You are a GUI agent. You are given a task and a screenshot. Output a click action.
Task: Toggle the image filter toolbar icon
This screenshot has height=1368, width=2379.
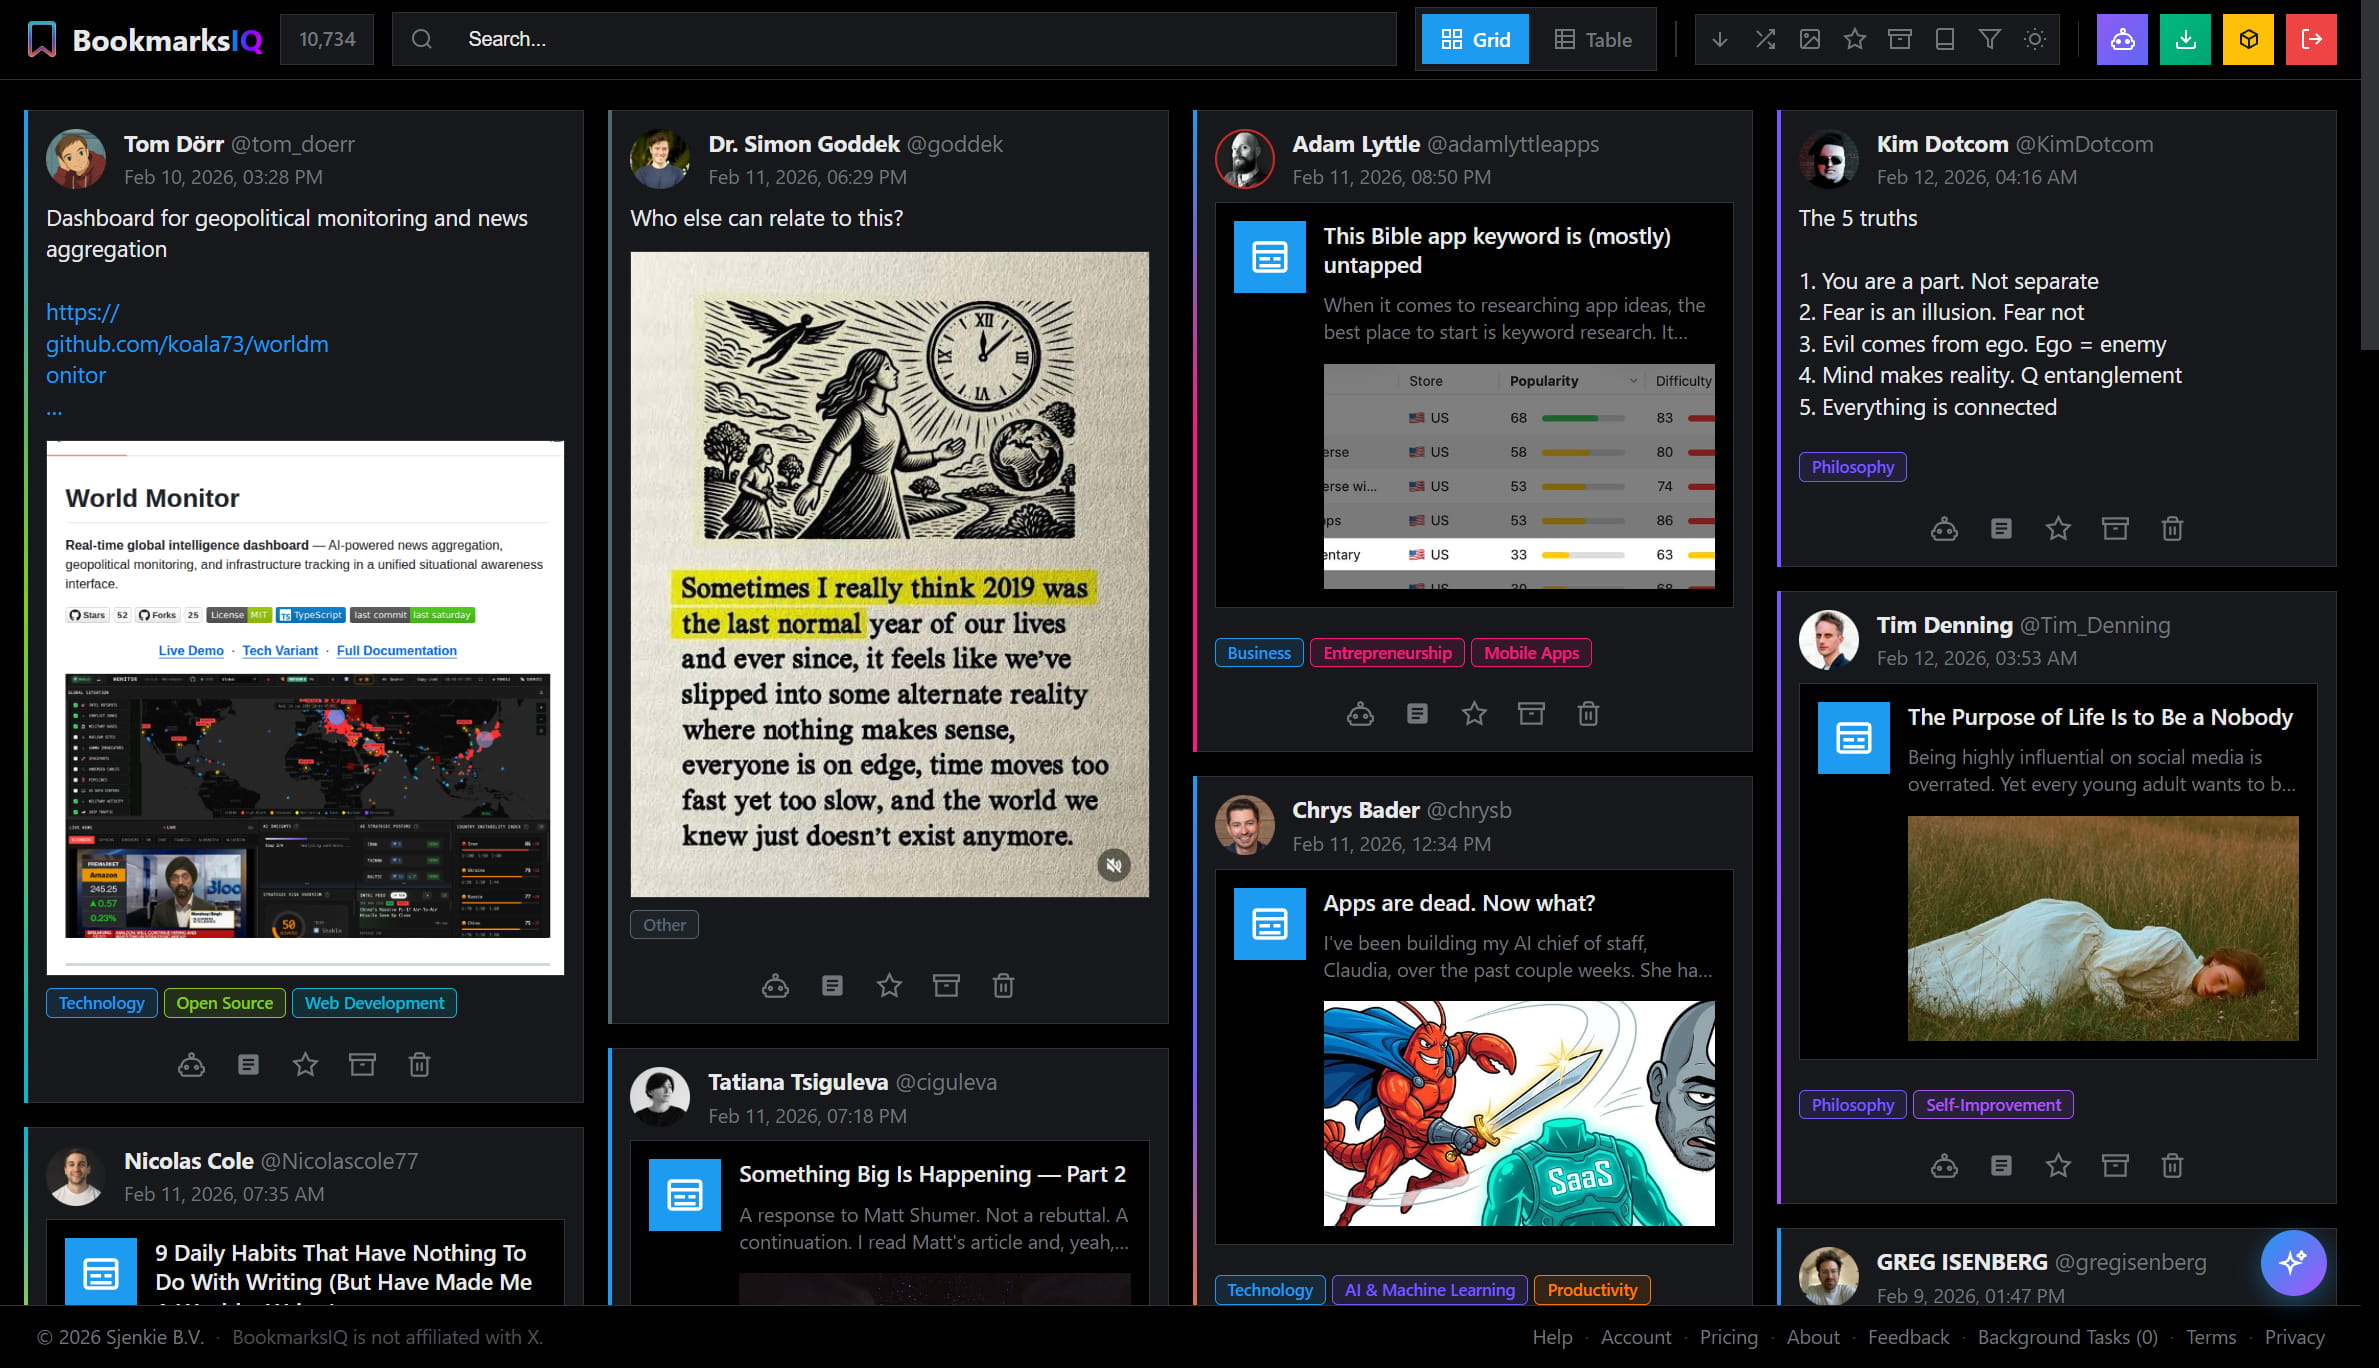[1810, 39]
